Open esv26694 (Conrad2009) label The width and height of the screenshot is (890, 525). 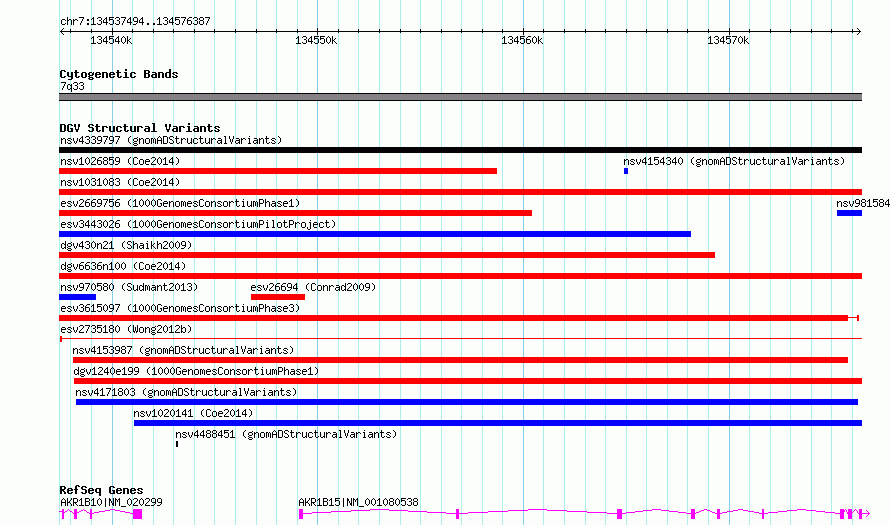click(313, 287)
